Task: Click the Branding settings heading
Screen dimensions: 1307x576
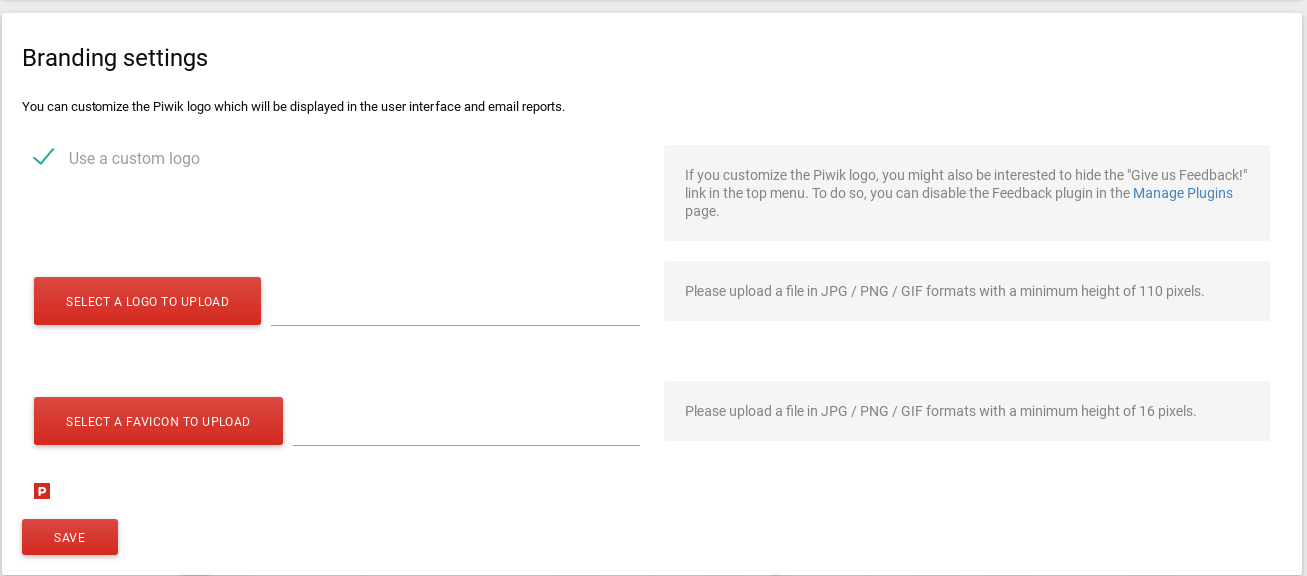Action: pyautogui.click(x=115, y=58)
